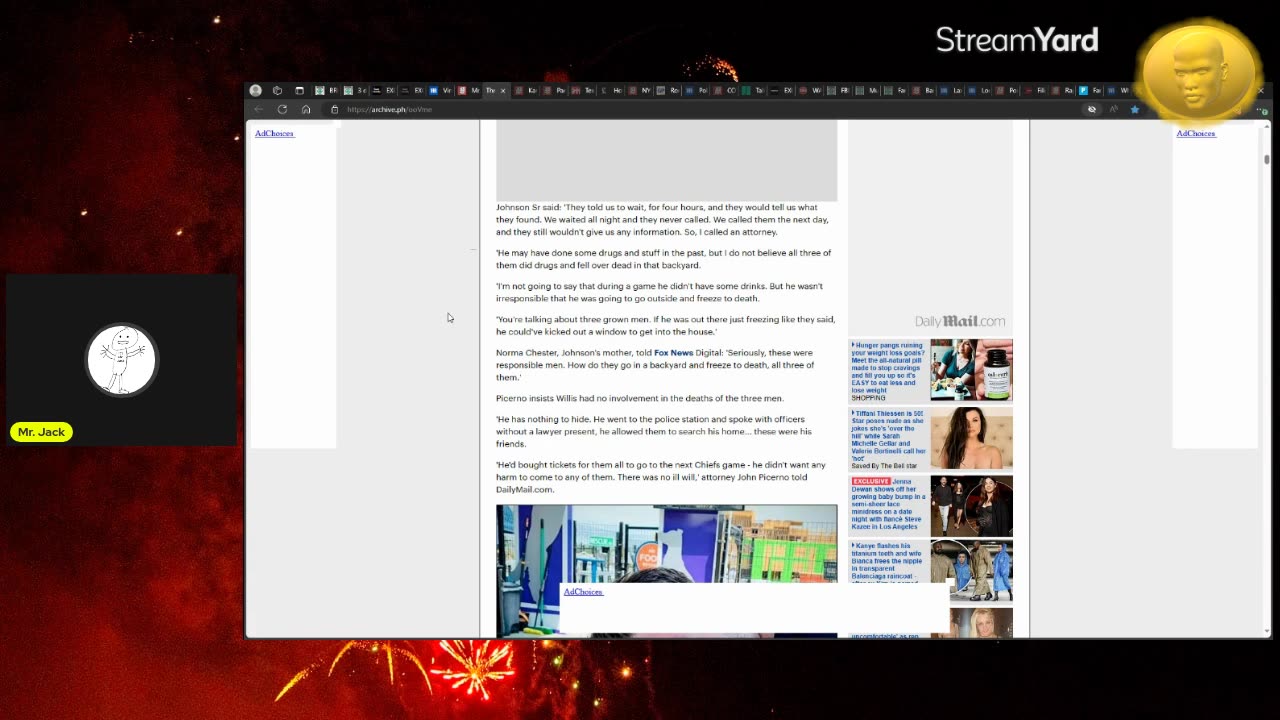Switch to the '3 c' browser tab
Viewport: 1280px width, 720px height.
[x=355, y=90]
